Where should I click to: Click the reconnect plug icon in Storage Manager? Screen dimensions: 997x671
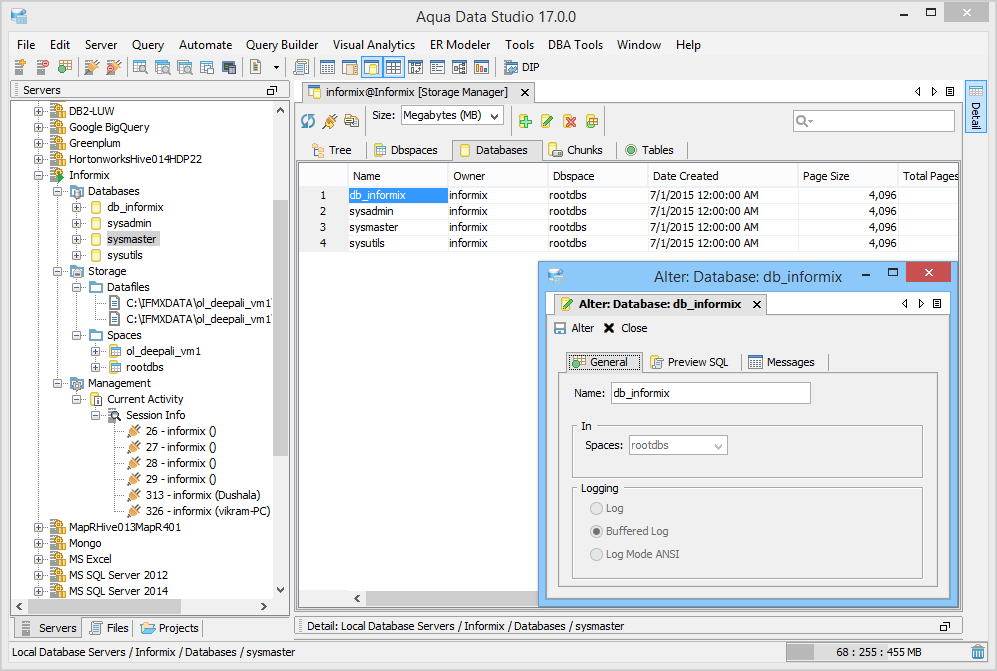pos(329,121)
